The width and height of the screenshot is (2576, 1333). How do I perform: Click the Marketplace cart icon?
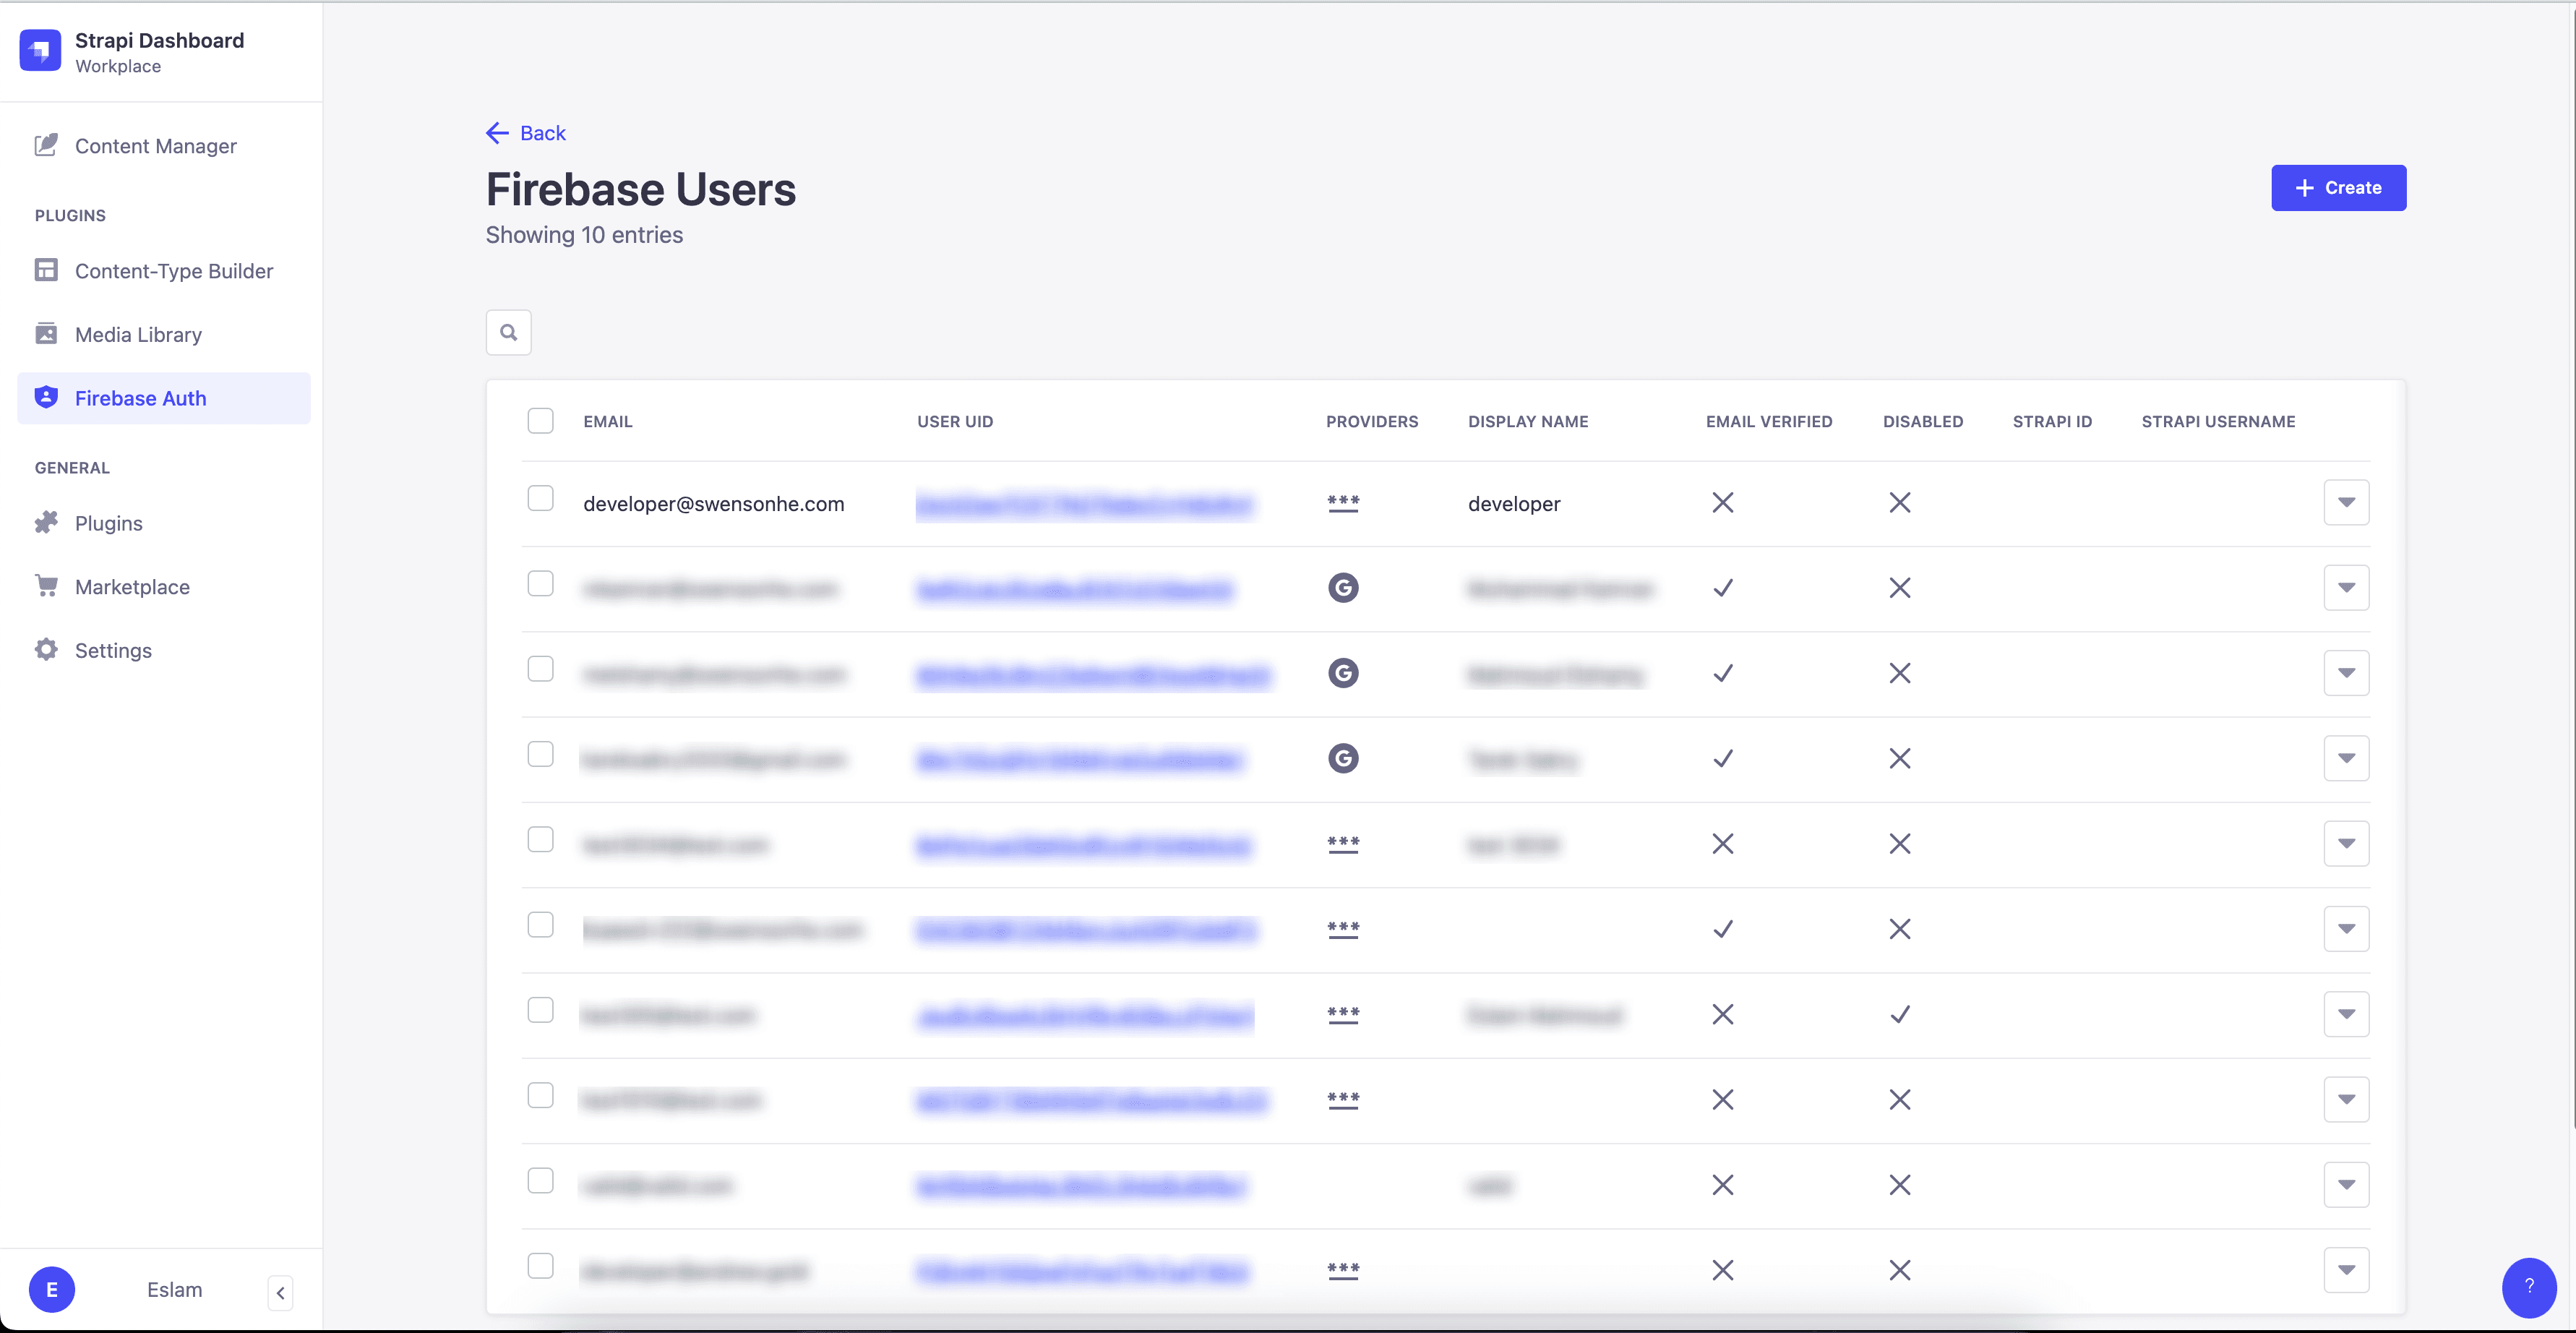pyautogui.click(x=46, y=586)
